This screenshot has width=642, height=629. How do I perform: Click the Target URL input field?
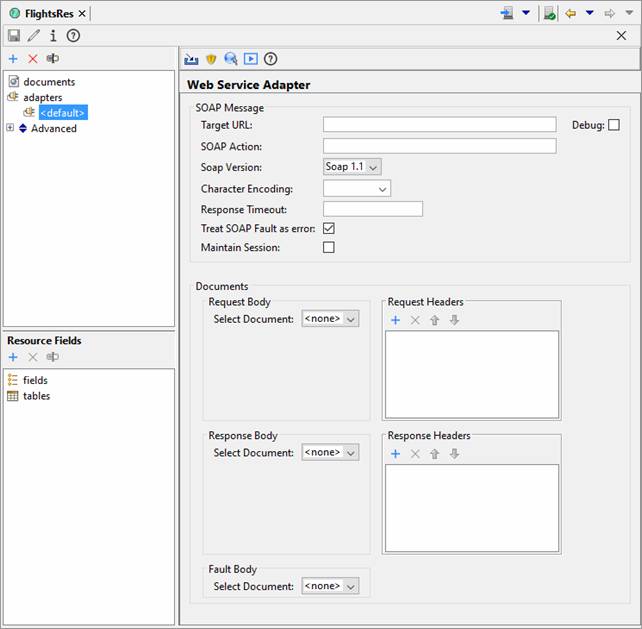(439, 125)
